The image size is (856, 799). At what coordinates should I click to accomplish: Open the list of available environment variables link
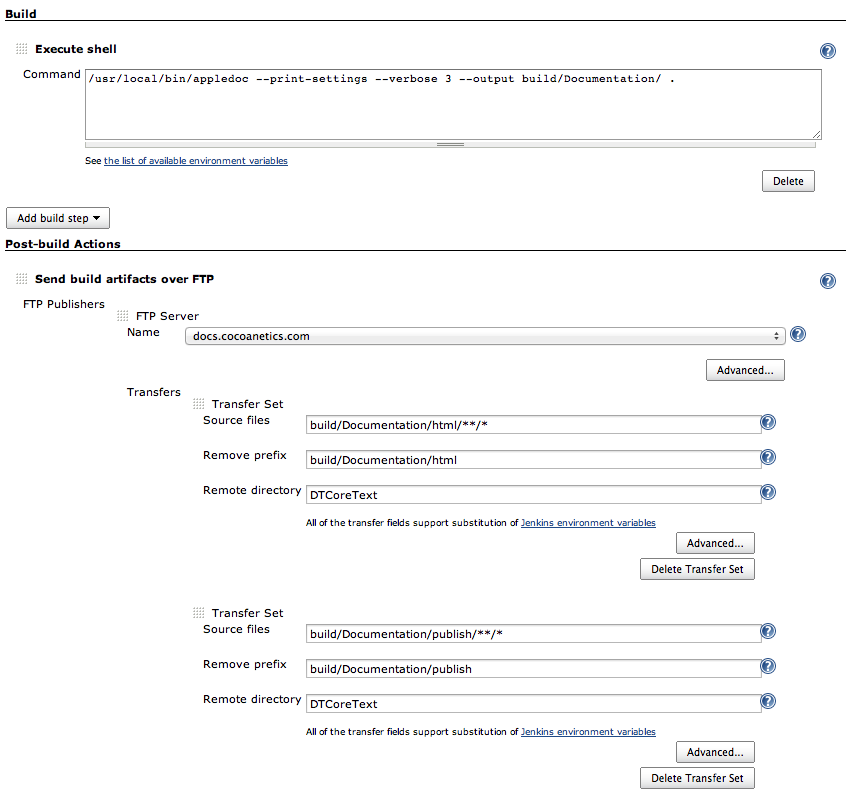click(x=195, y=160)
